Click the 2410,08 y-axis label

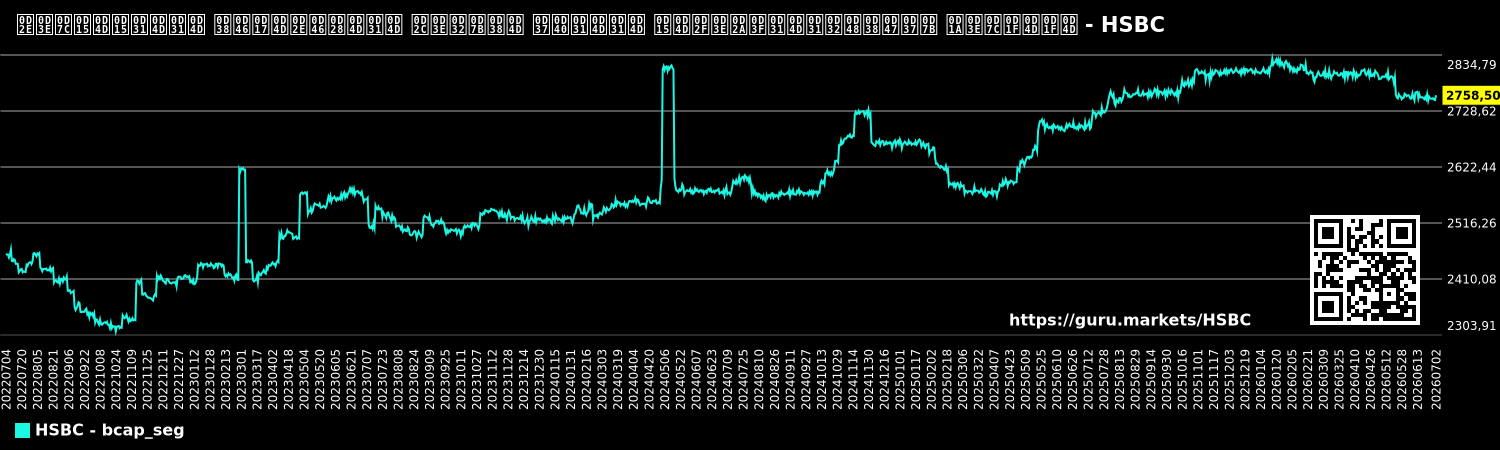(x=1471, y=279)
